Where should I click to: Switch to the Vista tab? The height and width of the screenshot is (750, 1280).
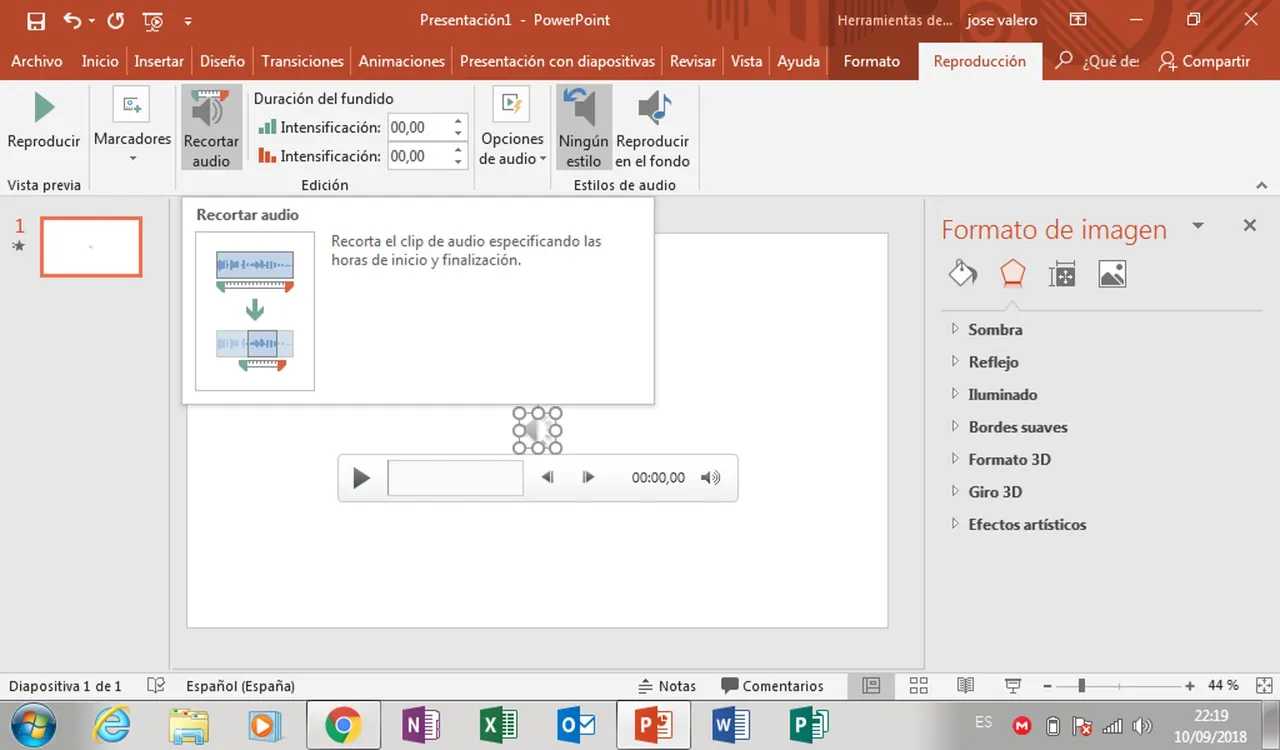[746, 61]
